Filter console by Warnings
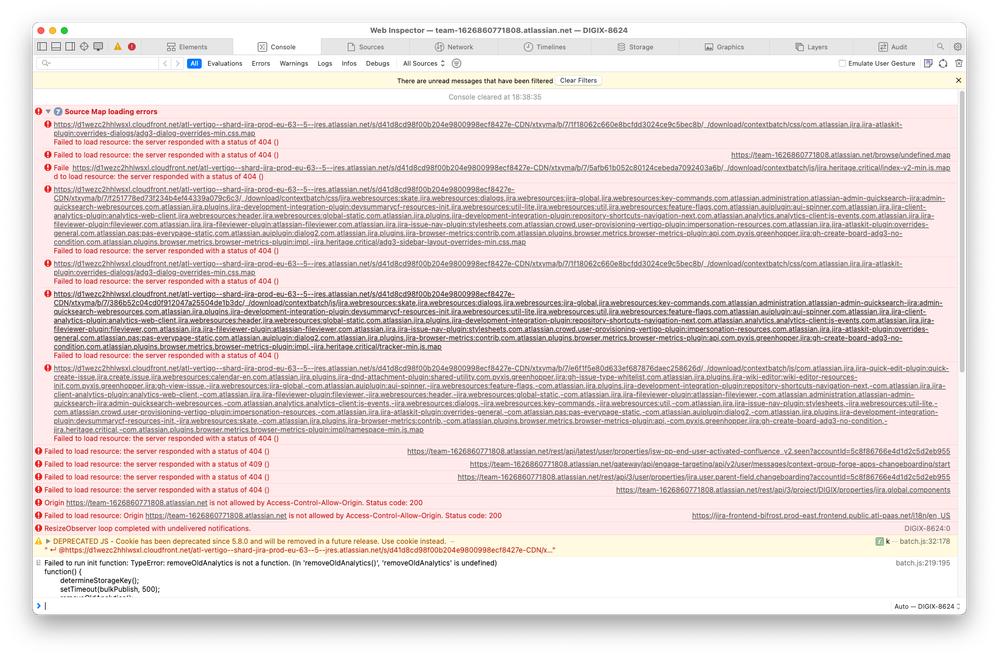The width and height of the screenshot is (999, 658). (294, 63)
